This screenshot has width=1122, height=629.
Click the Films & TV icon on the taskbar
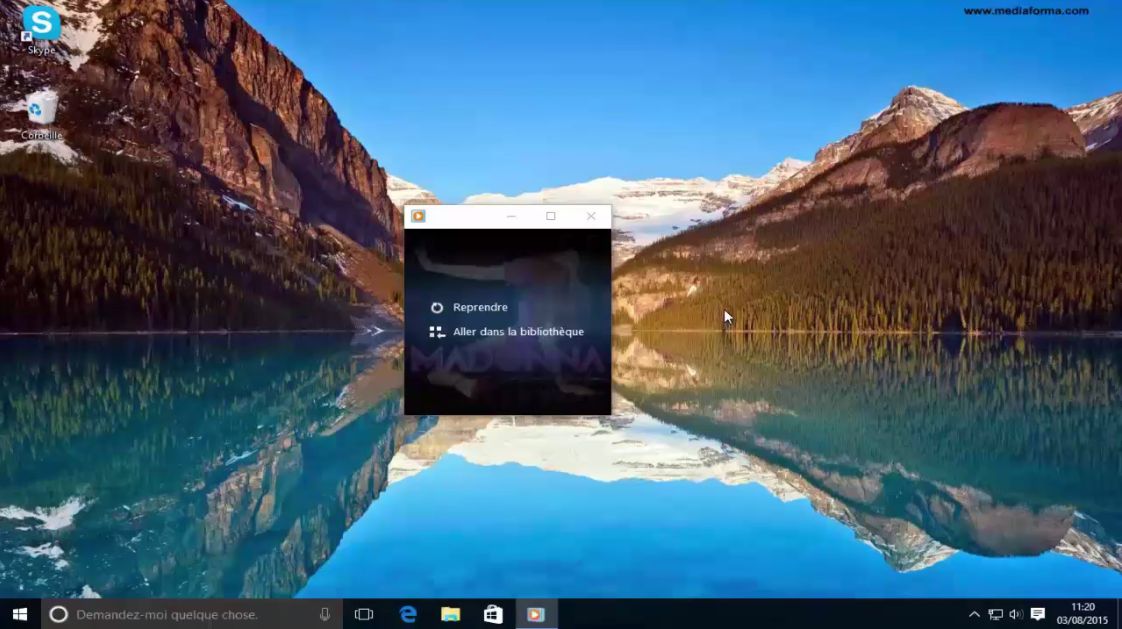537,614
